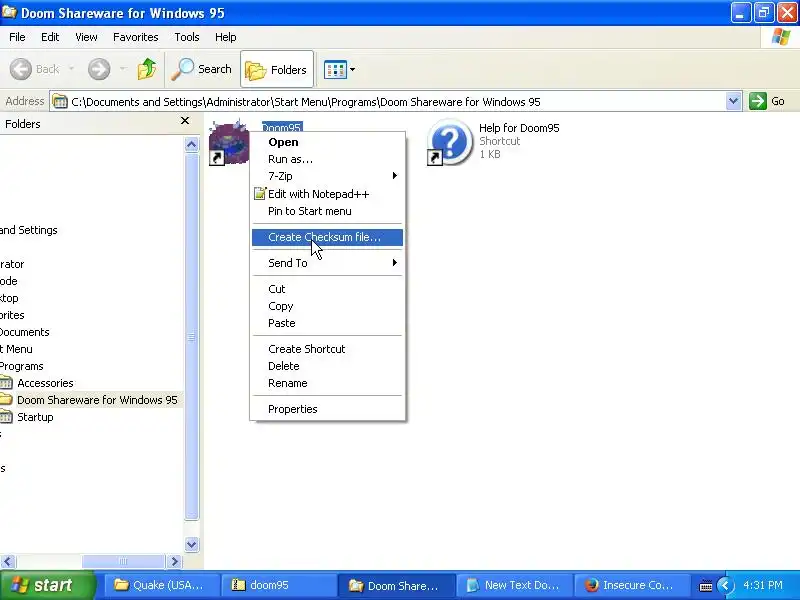
Task: Toggle the Folders pane button
Action: pyautogui.click(x=277, y=69)
